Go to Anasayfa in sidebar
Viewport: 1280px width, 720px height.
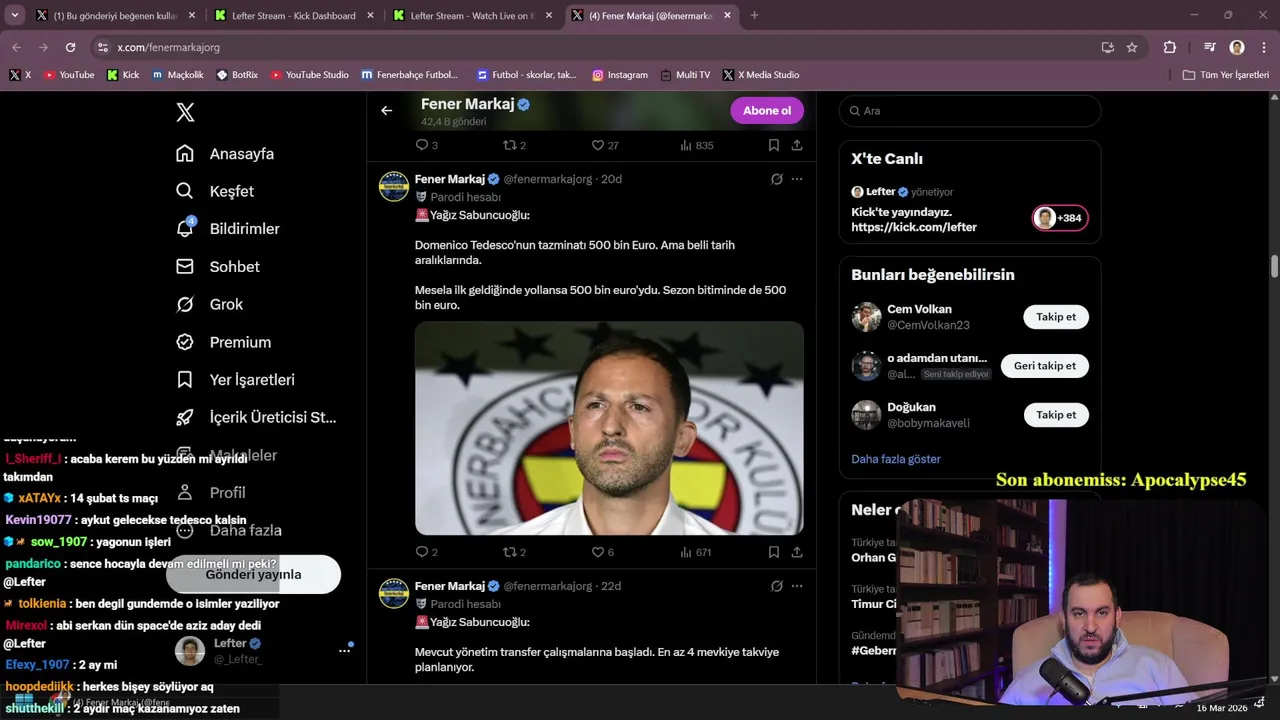(x=225, y=154)
